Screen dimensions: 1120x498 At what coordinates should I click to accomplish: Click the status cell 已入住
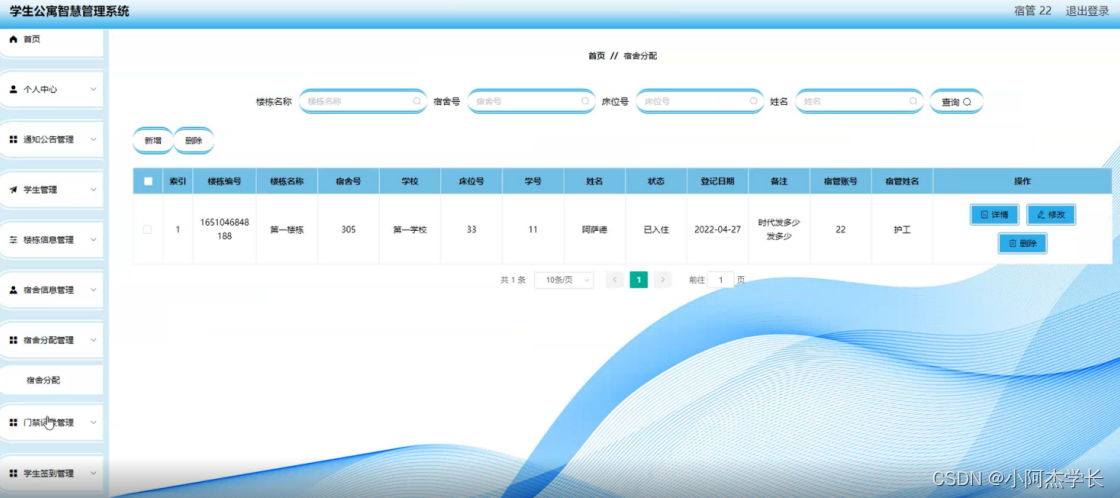(656, 230)
